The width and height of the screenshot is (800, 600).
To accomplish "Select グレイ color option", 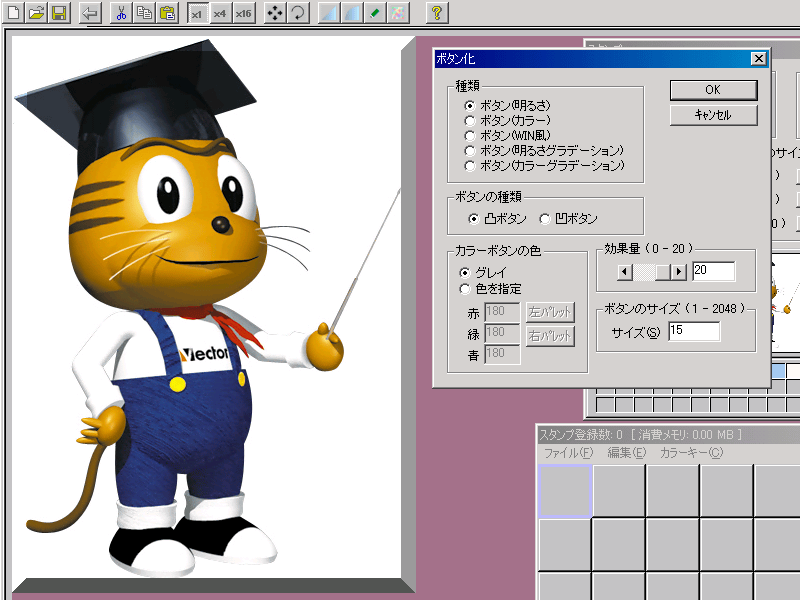I will click(483, 272).
